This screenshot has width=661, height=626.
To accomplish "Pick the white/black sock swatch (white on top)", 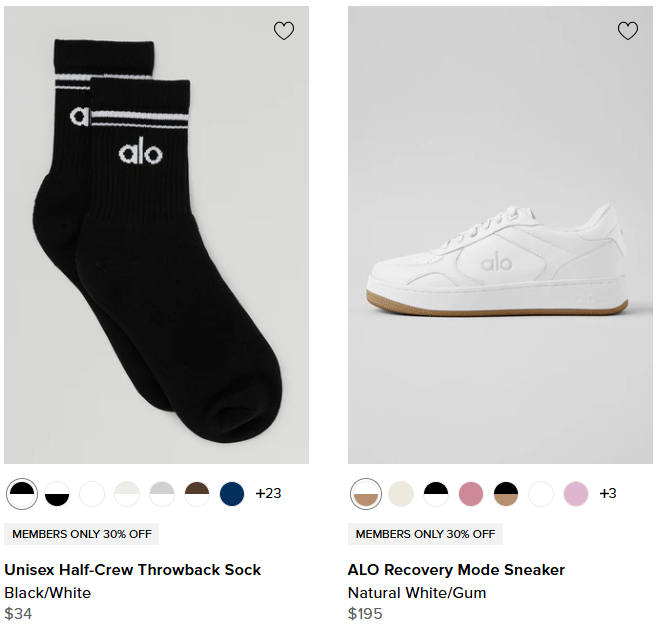I will (57, 493).
